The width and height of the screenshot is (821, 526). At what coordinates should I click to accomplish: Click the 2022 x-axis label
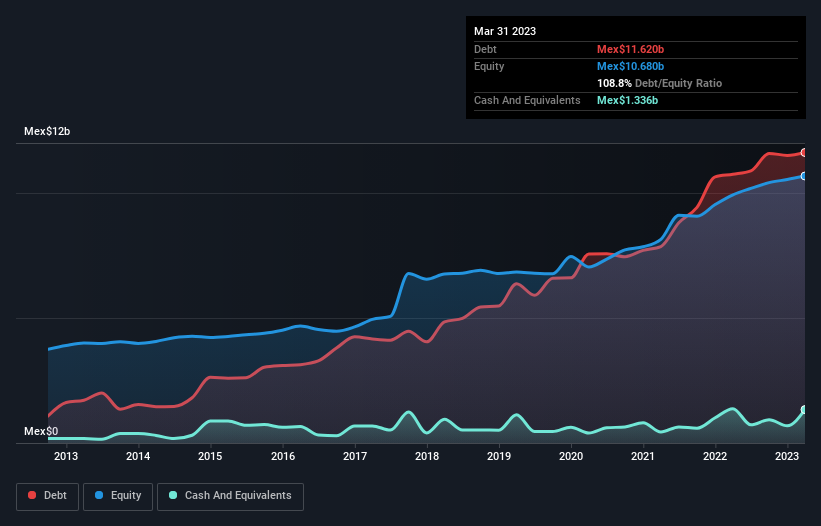(715, 456)
